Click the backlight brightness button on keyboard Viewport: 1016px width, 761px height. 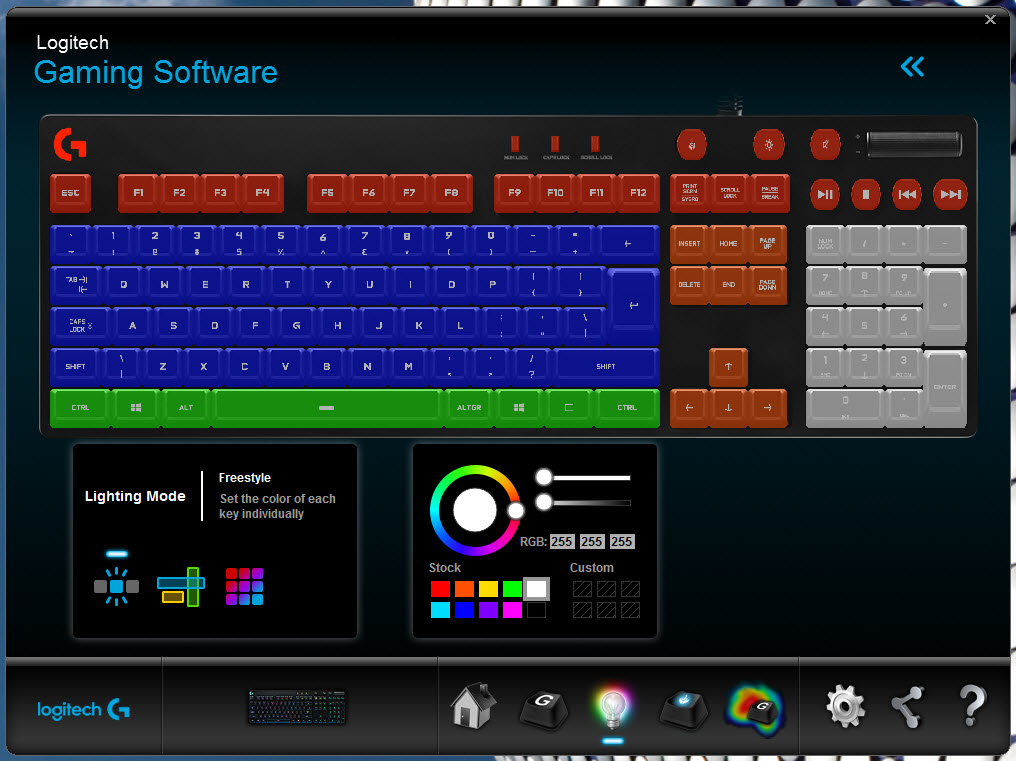(769, 145)
